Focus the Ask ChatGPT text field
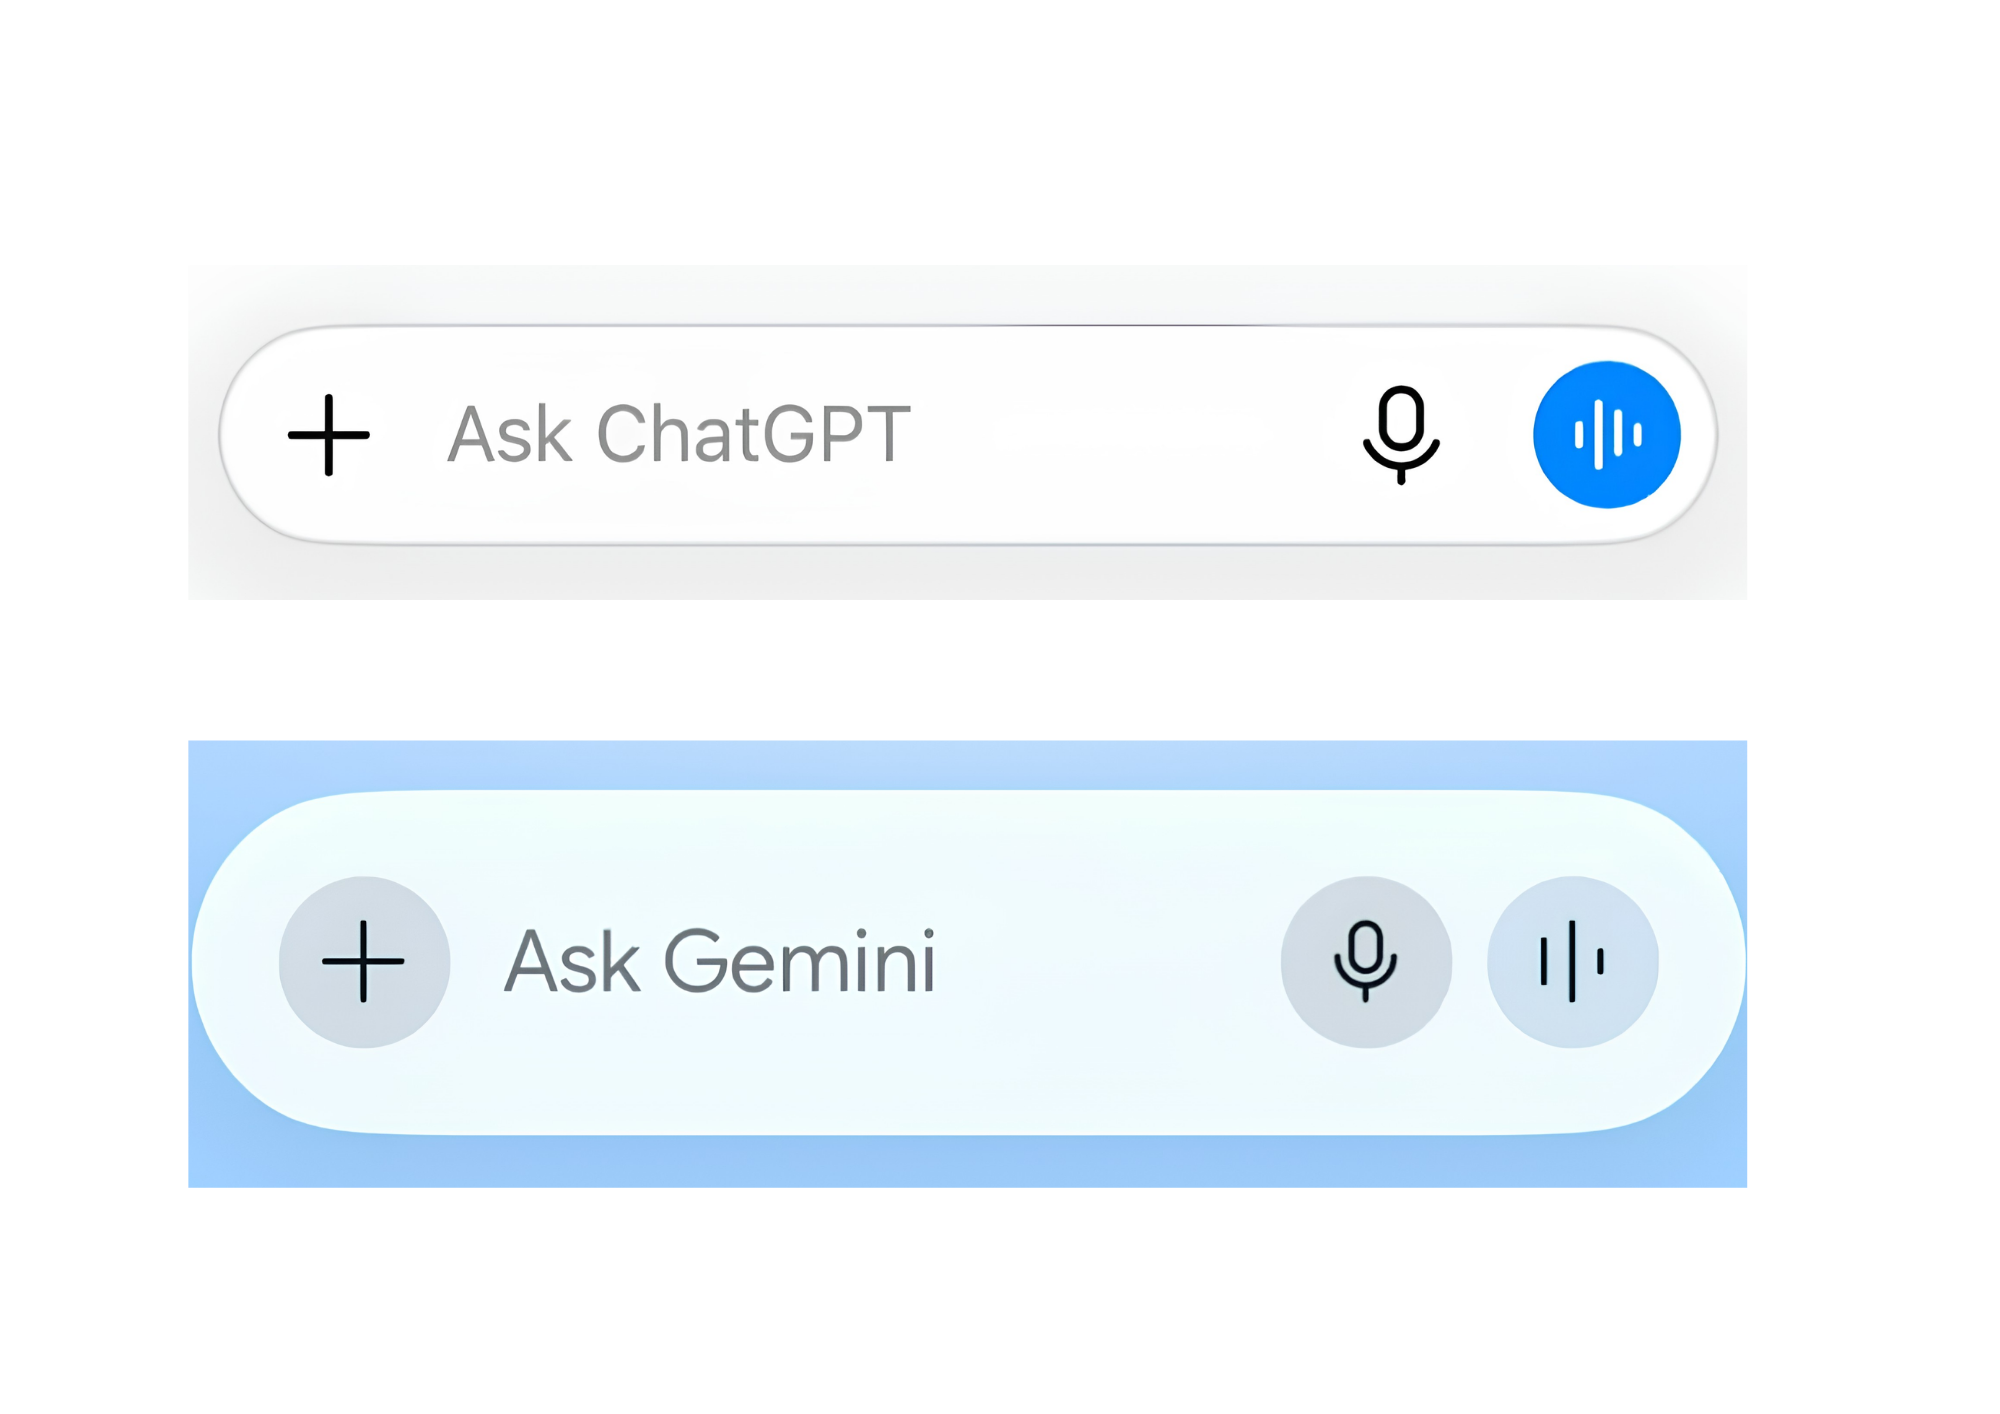Viewport: 2000px width, 1414px height. (x=860, y=435)
